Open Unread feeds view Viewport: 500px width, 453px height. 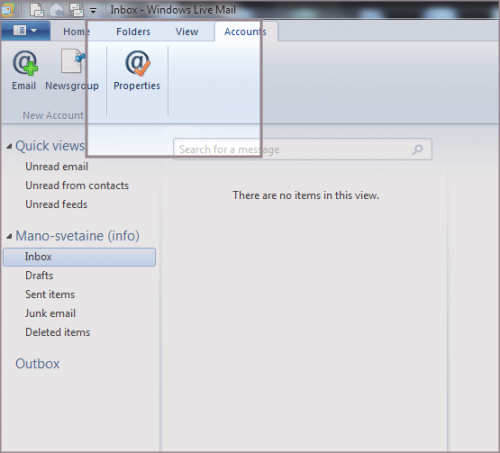56,204
